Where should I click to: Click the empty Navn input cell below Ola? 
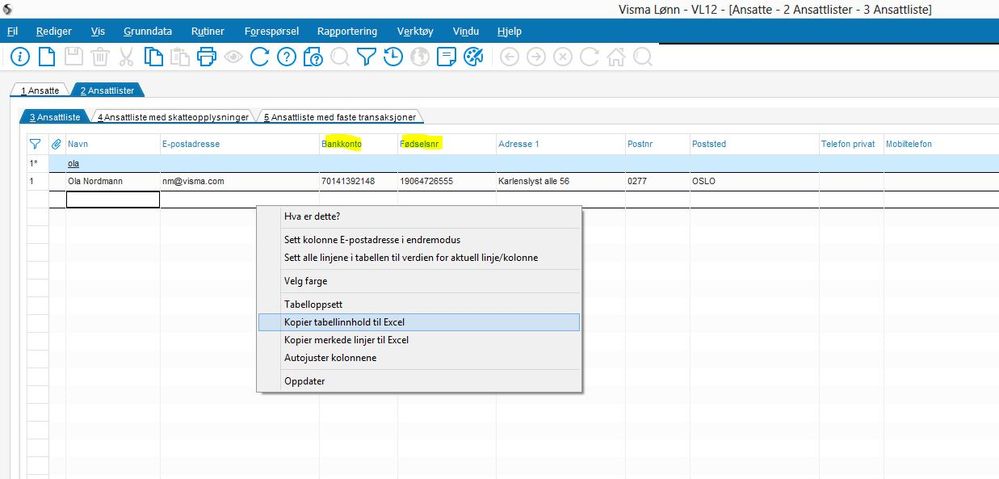(x=113, y=199)
